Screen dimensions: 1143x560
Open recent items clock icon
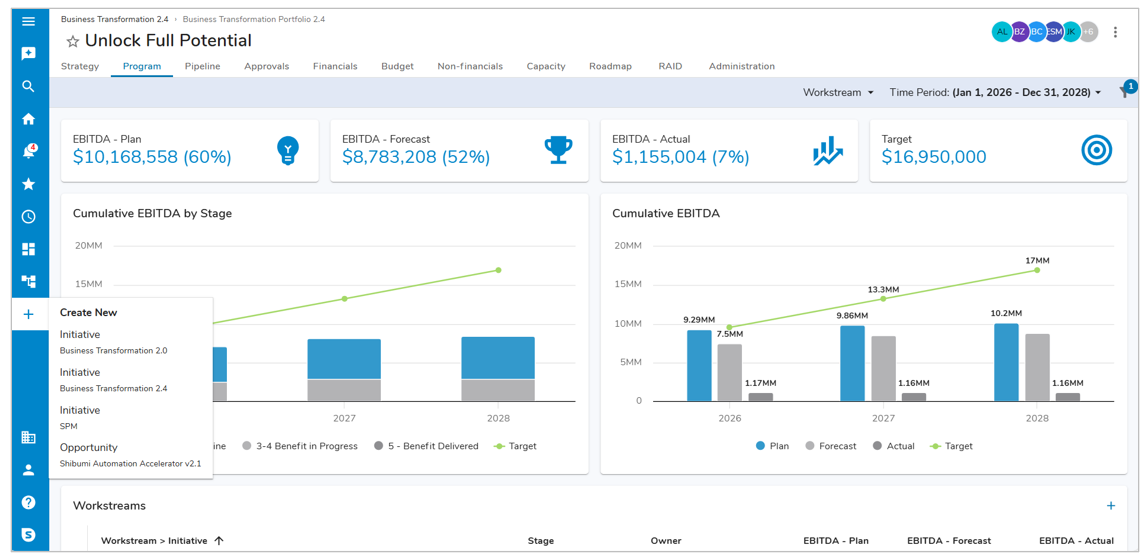pyautogui.click(x=28, y=217)
